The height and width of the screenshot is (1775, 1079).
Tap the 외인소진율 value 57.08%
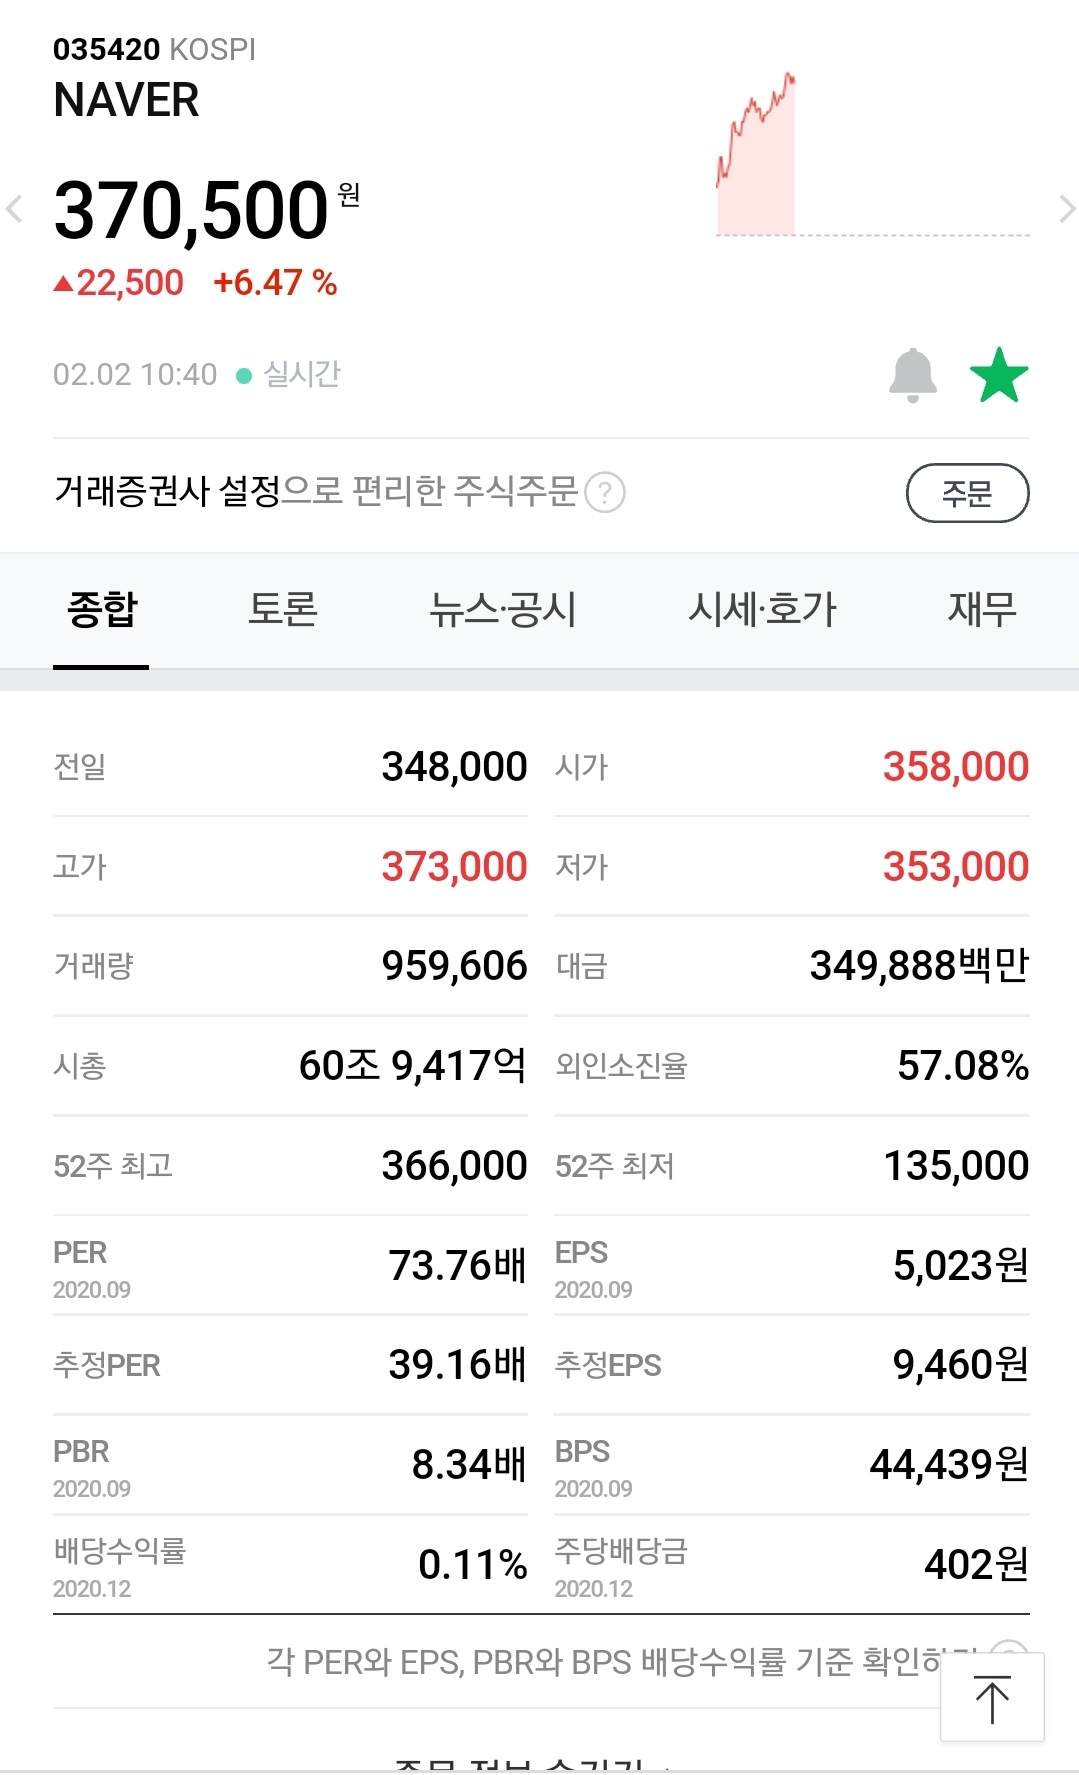(962, 1066)
